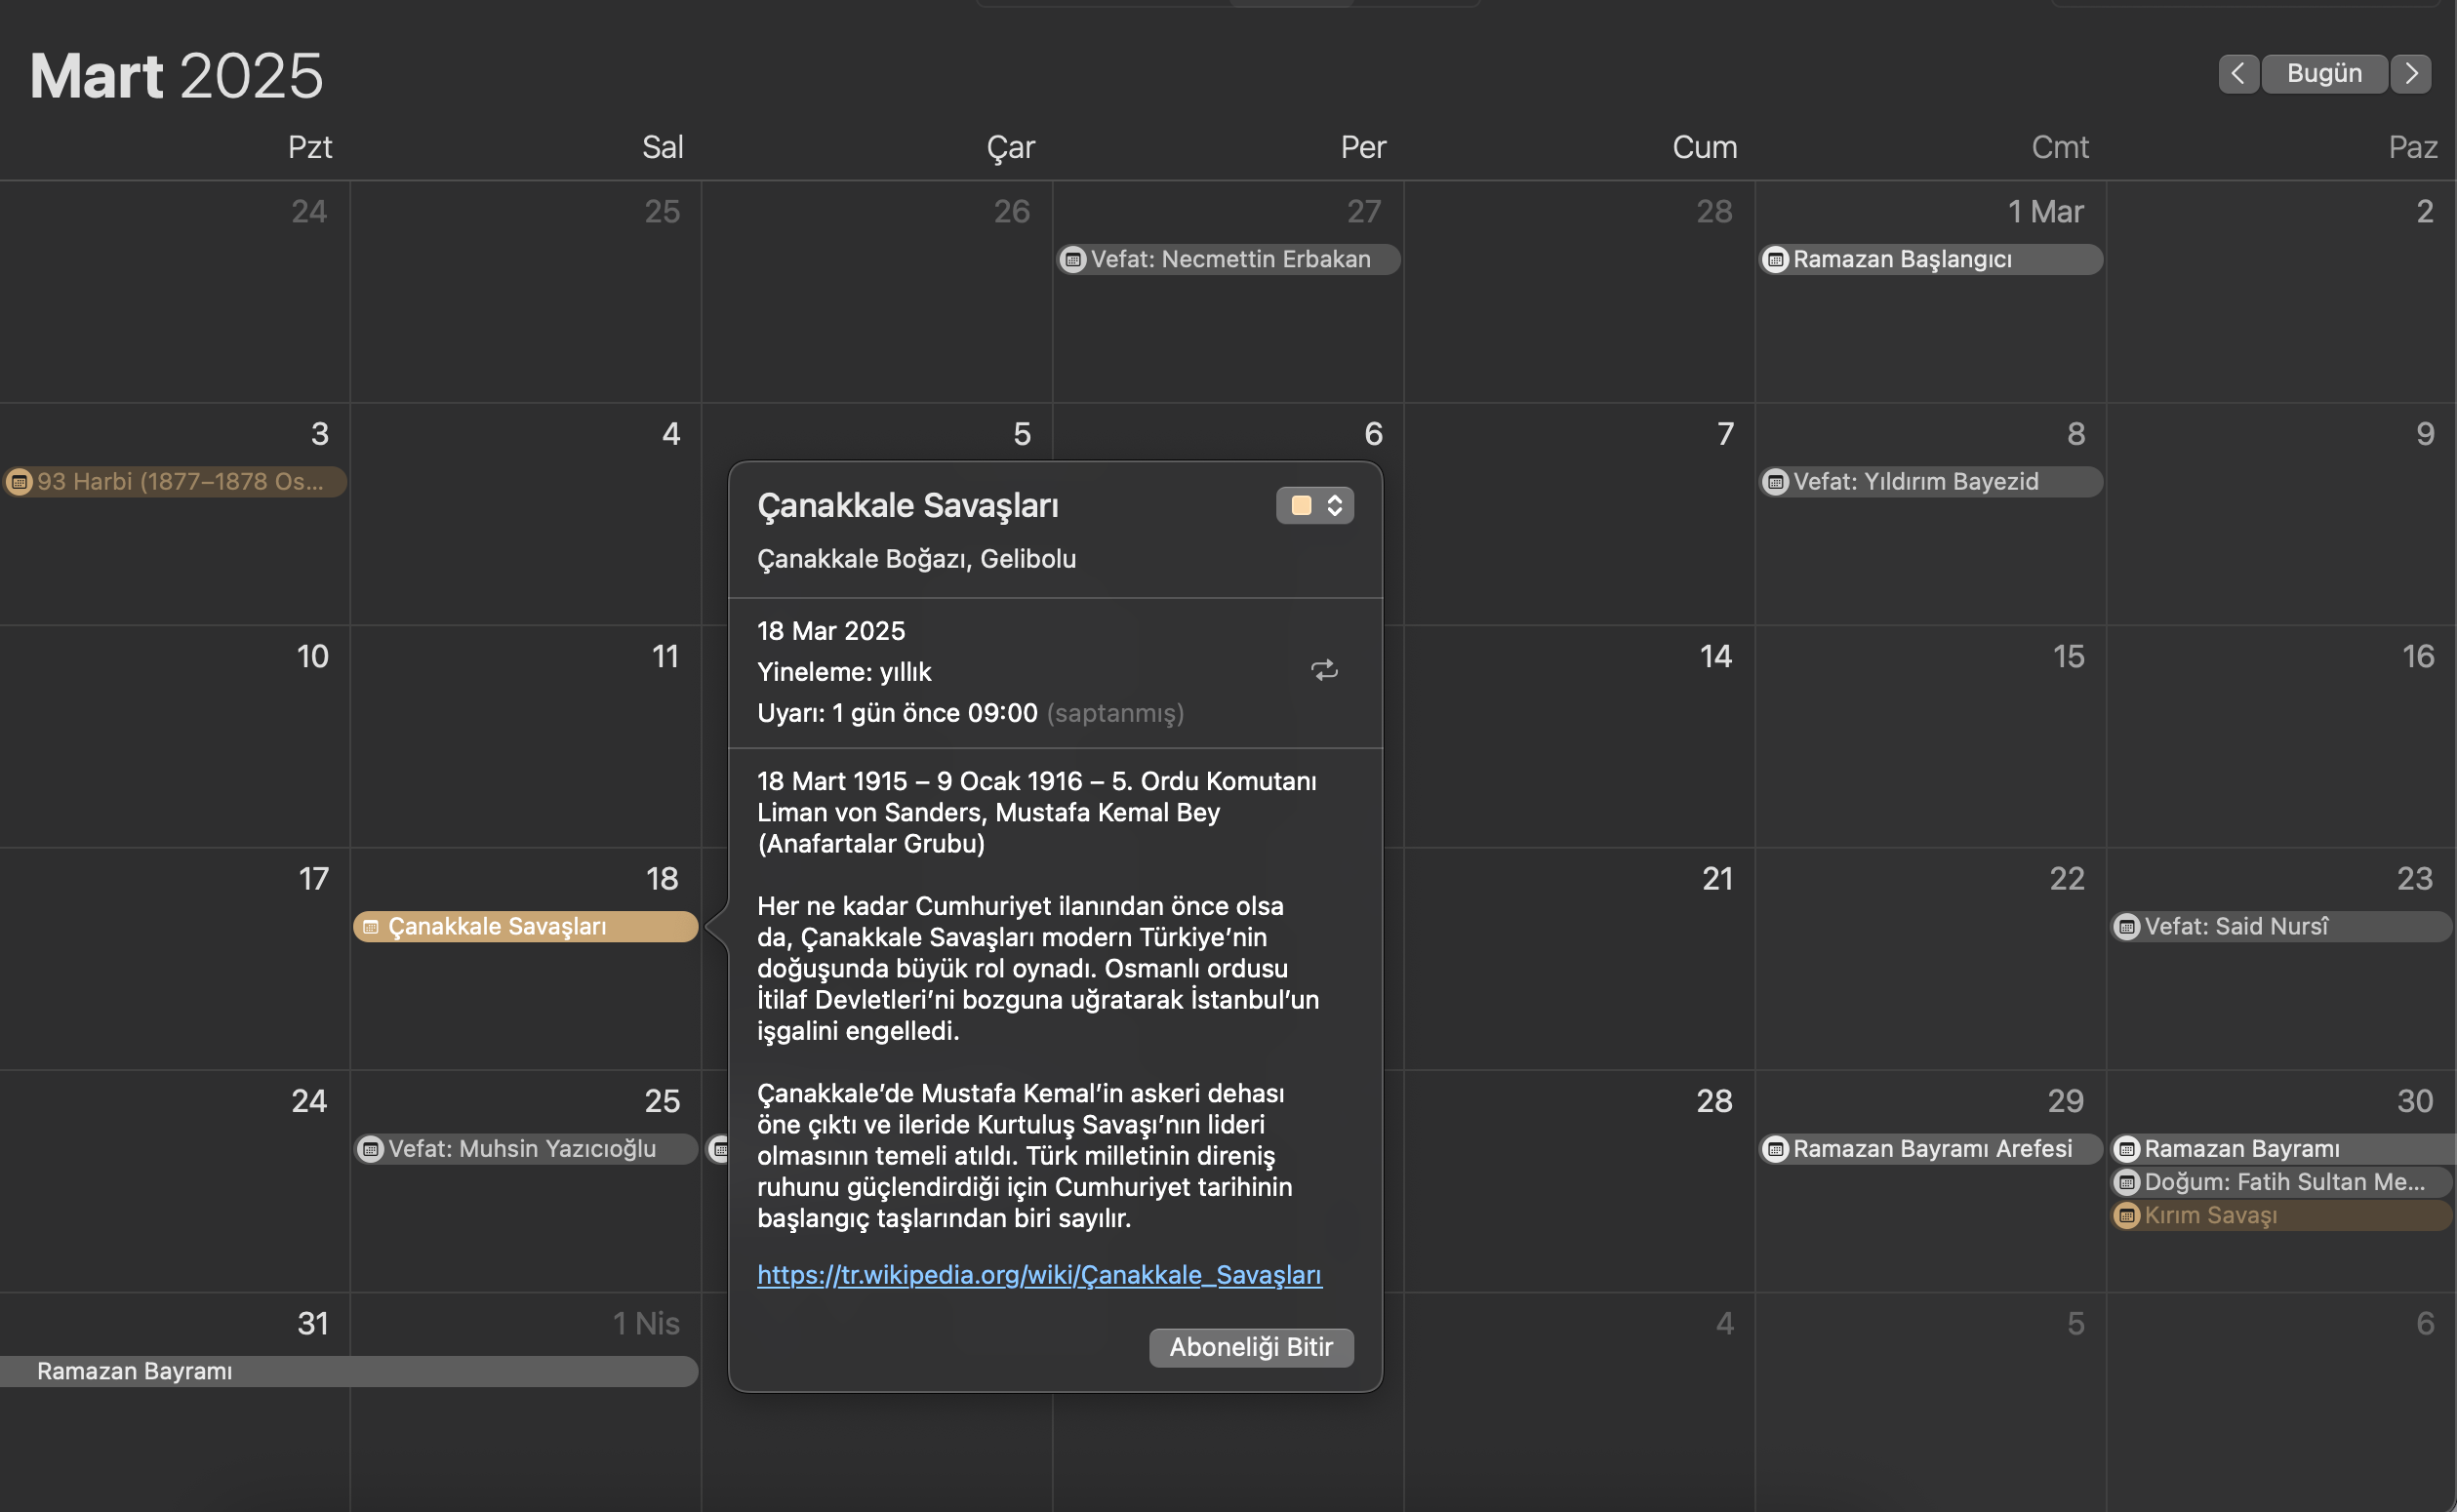The image size is (2457, 1512).
Task: Click icon of Kırım Savaşı event
Action: click(x=2127, y=1216)
